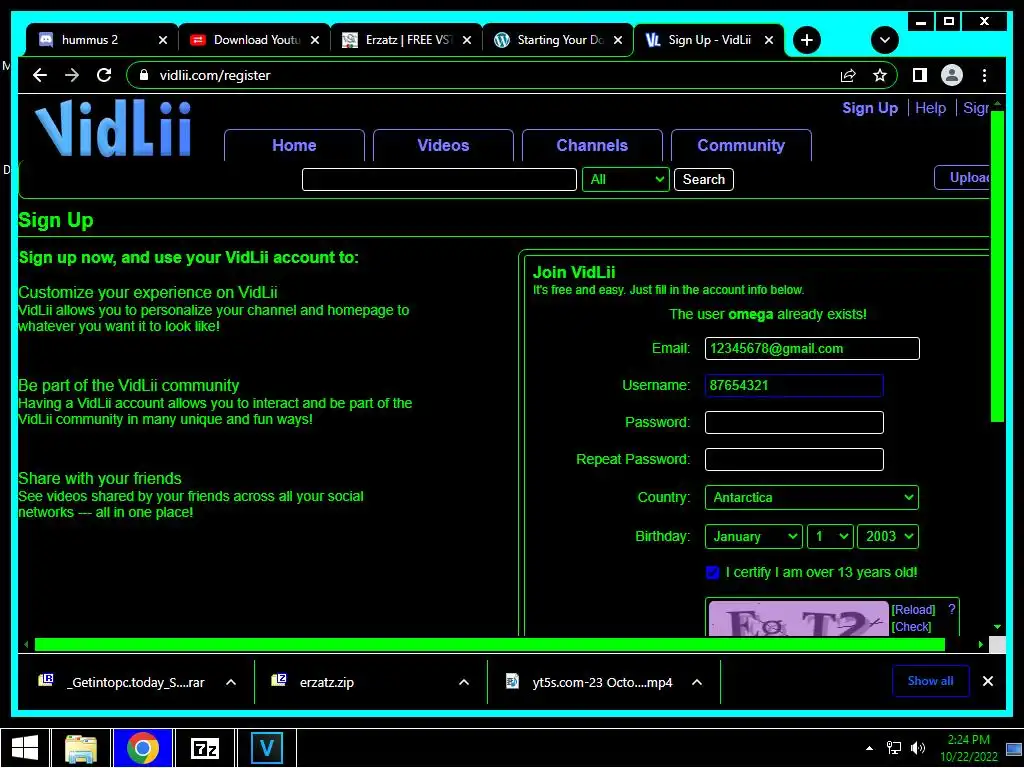Reload the vidlii.com page
Viewport: 1024px width, 768px height.
click(x=104, y=75)
